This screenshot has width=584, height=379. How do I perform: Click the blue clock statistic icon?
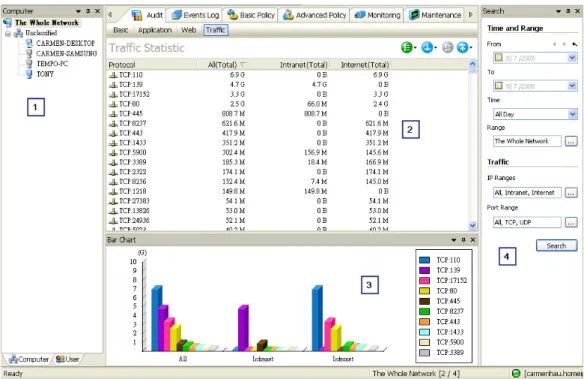coord(427,48)
